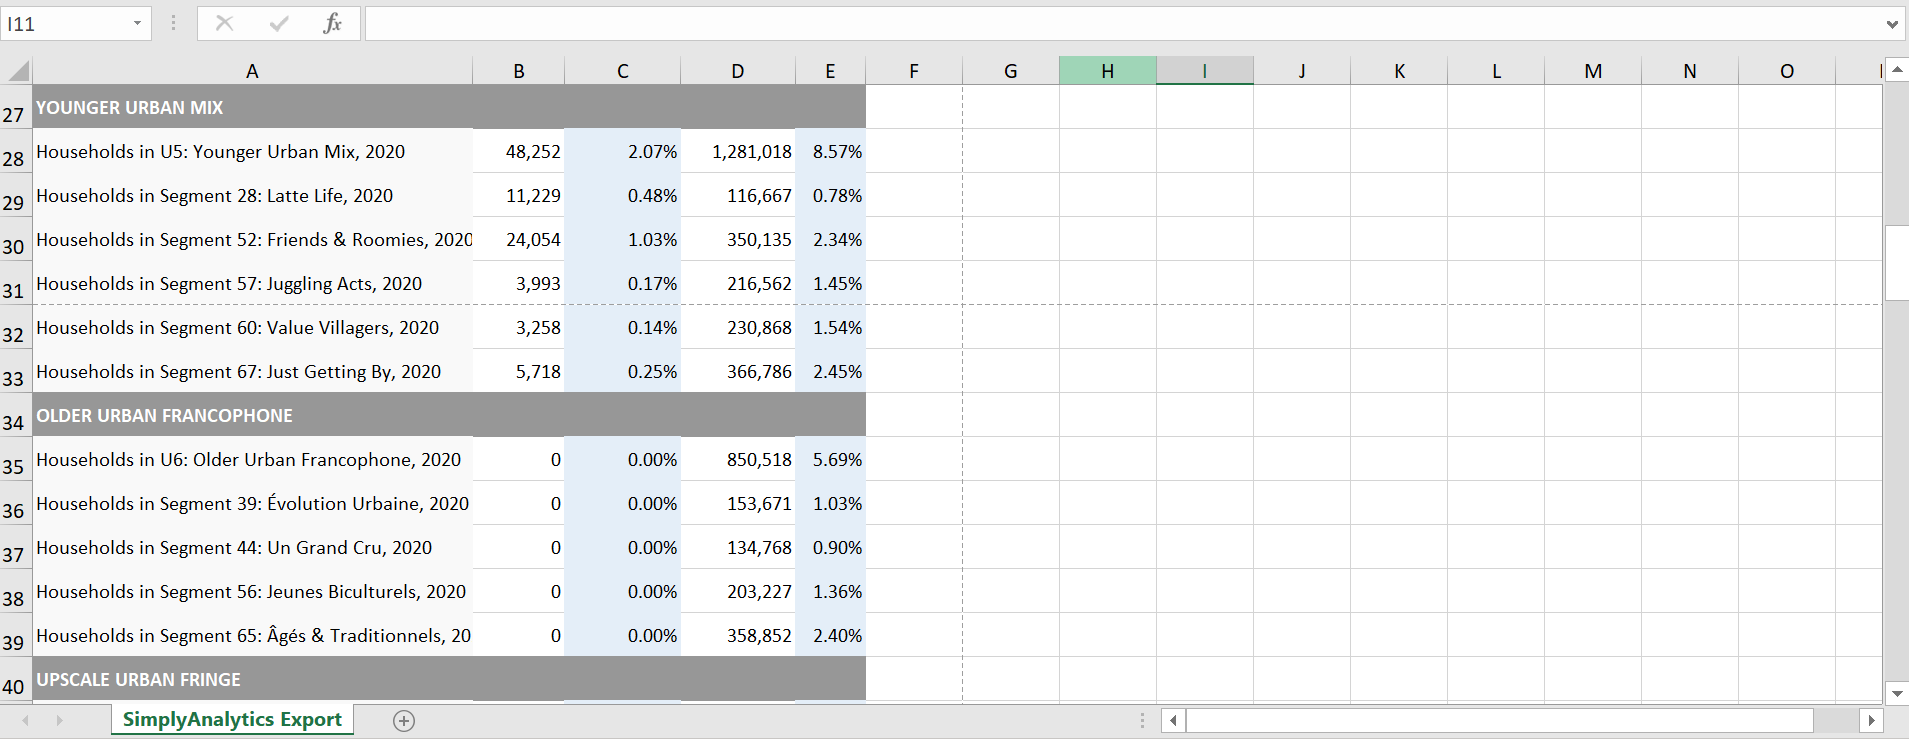The image size is (1909, 739).
Task: Click previous sheet navigation arrow
Action: pyautogui.click(x=26, y=720)
